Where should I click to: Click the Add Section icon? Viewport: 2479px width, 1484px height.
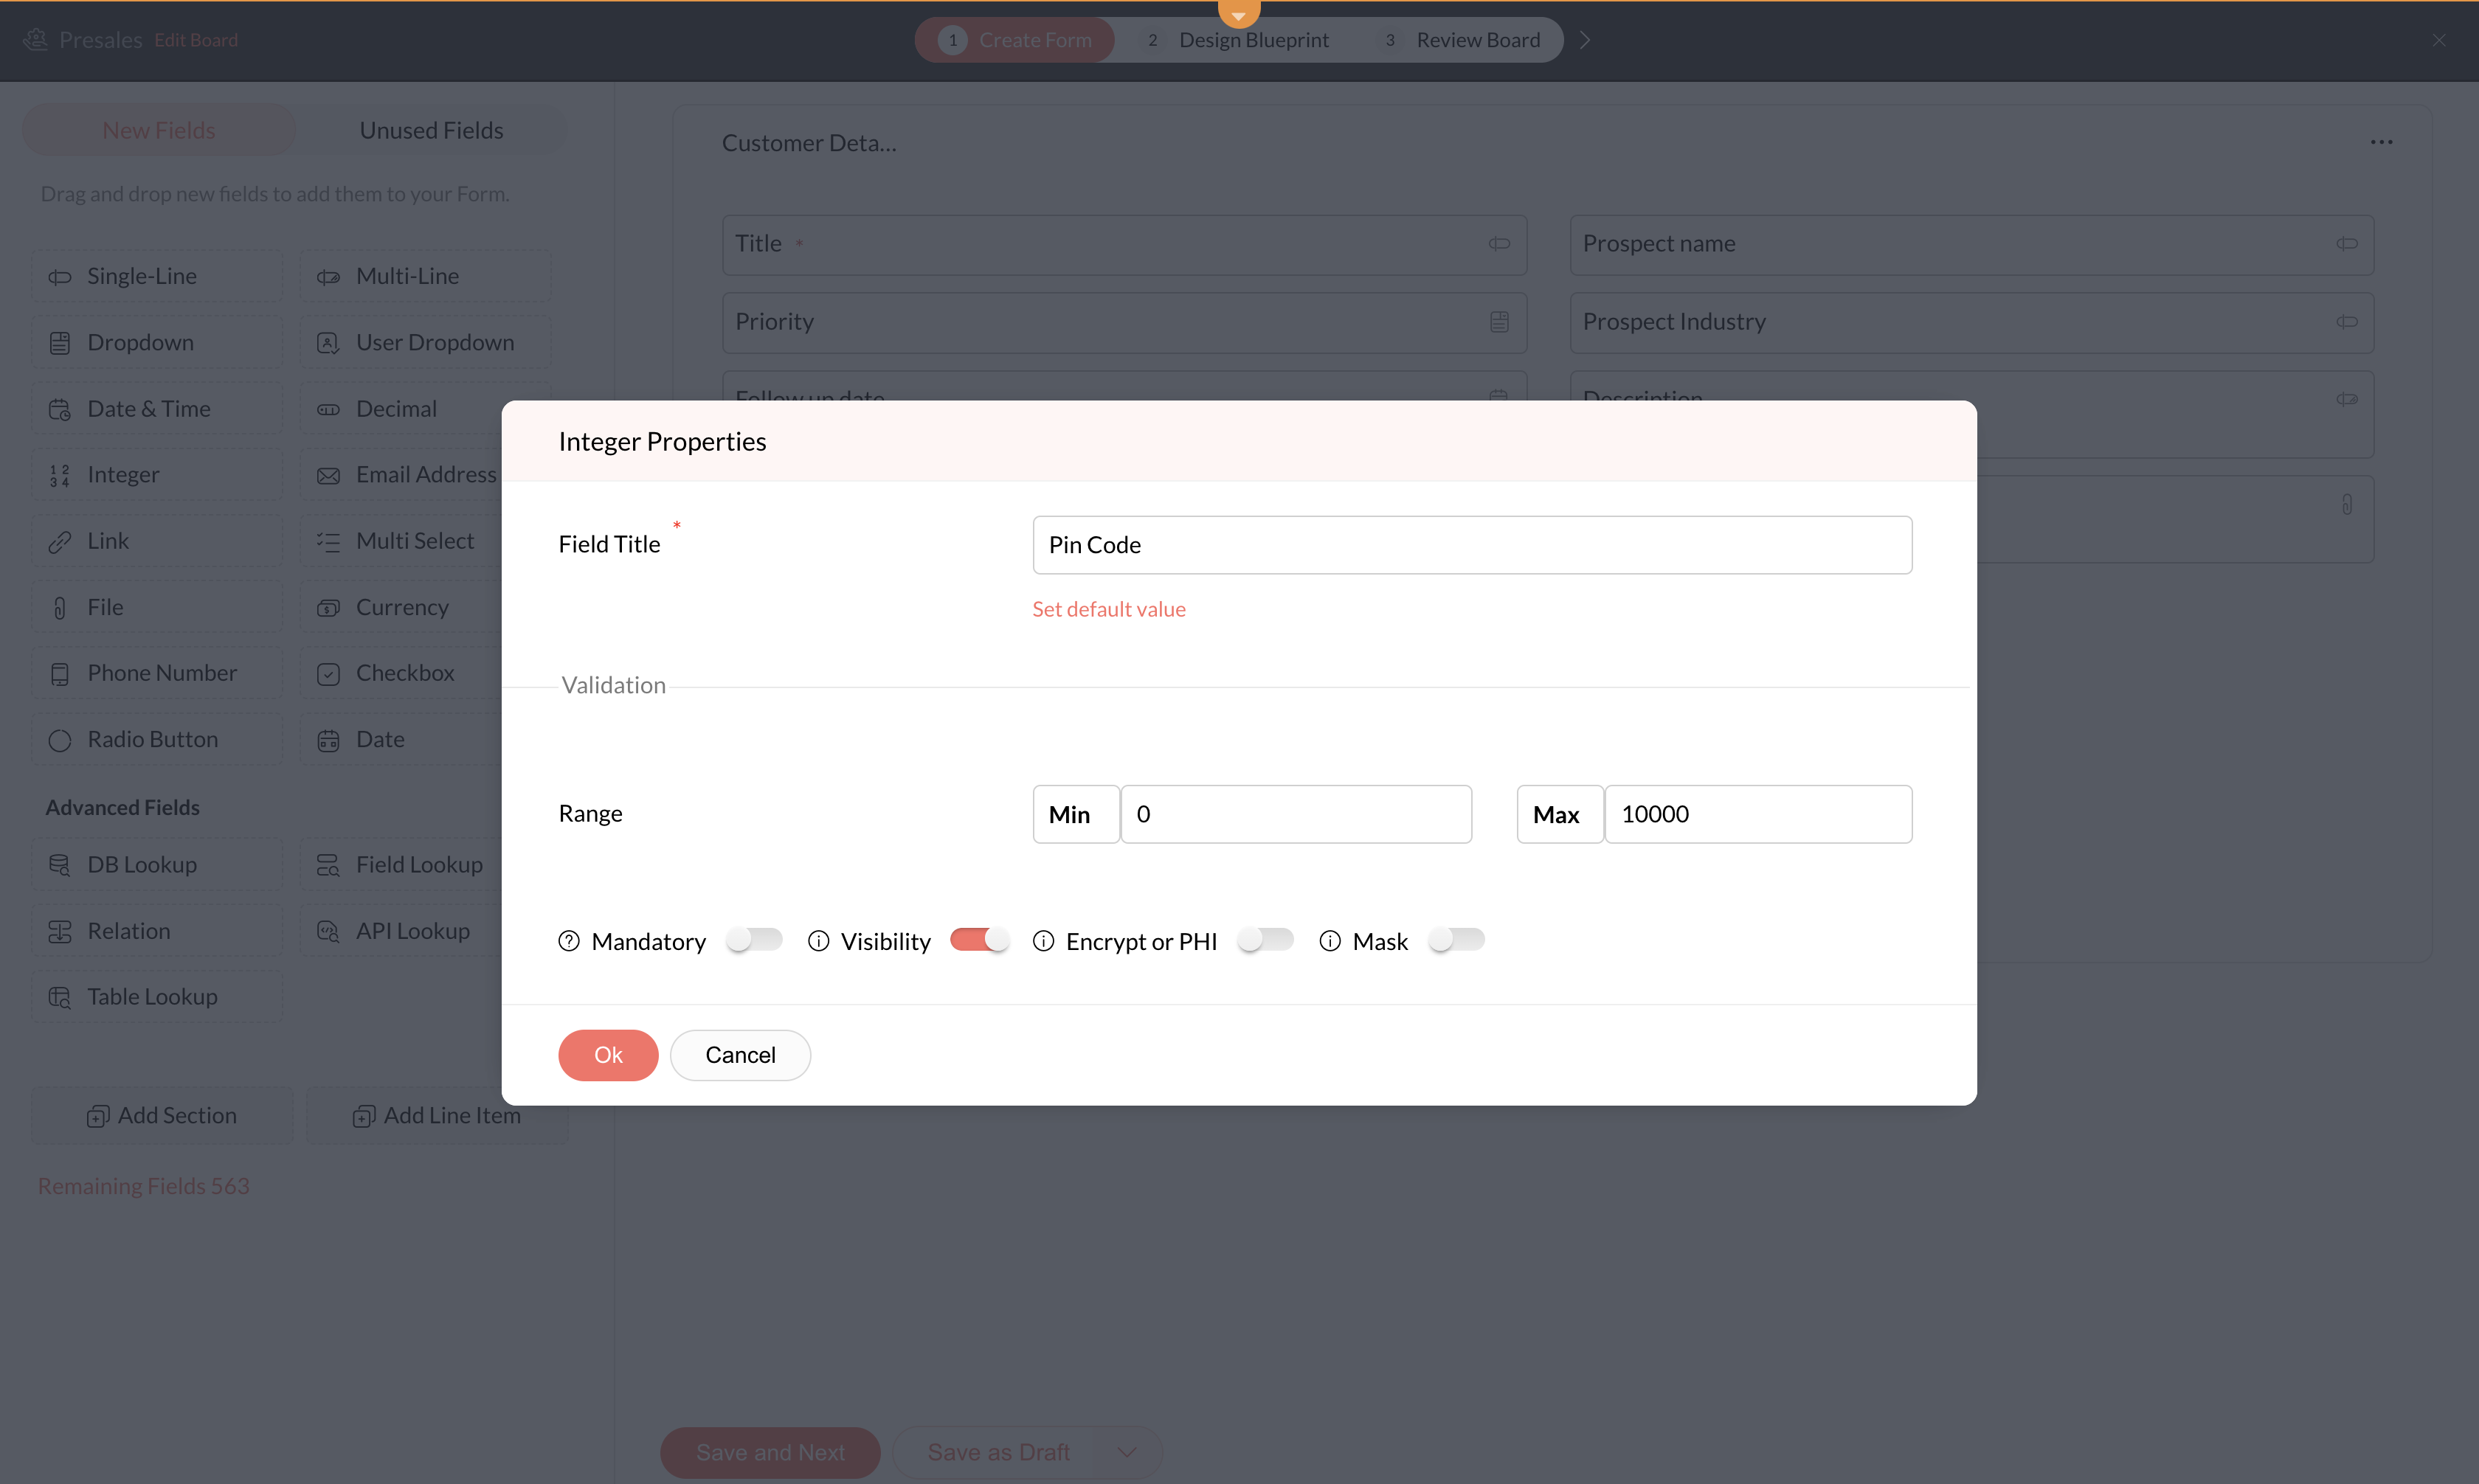[97, 1116]
